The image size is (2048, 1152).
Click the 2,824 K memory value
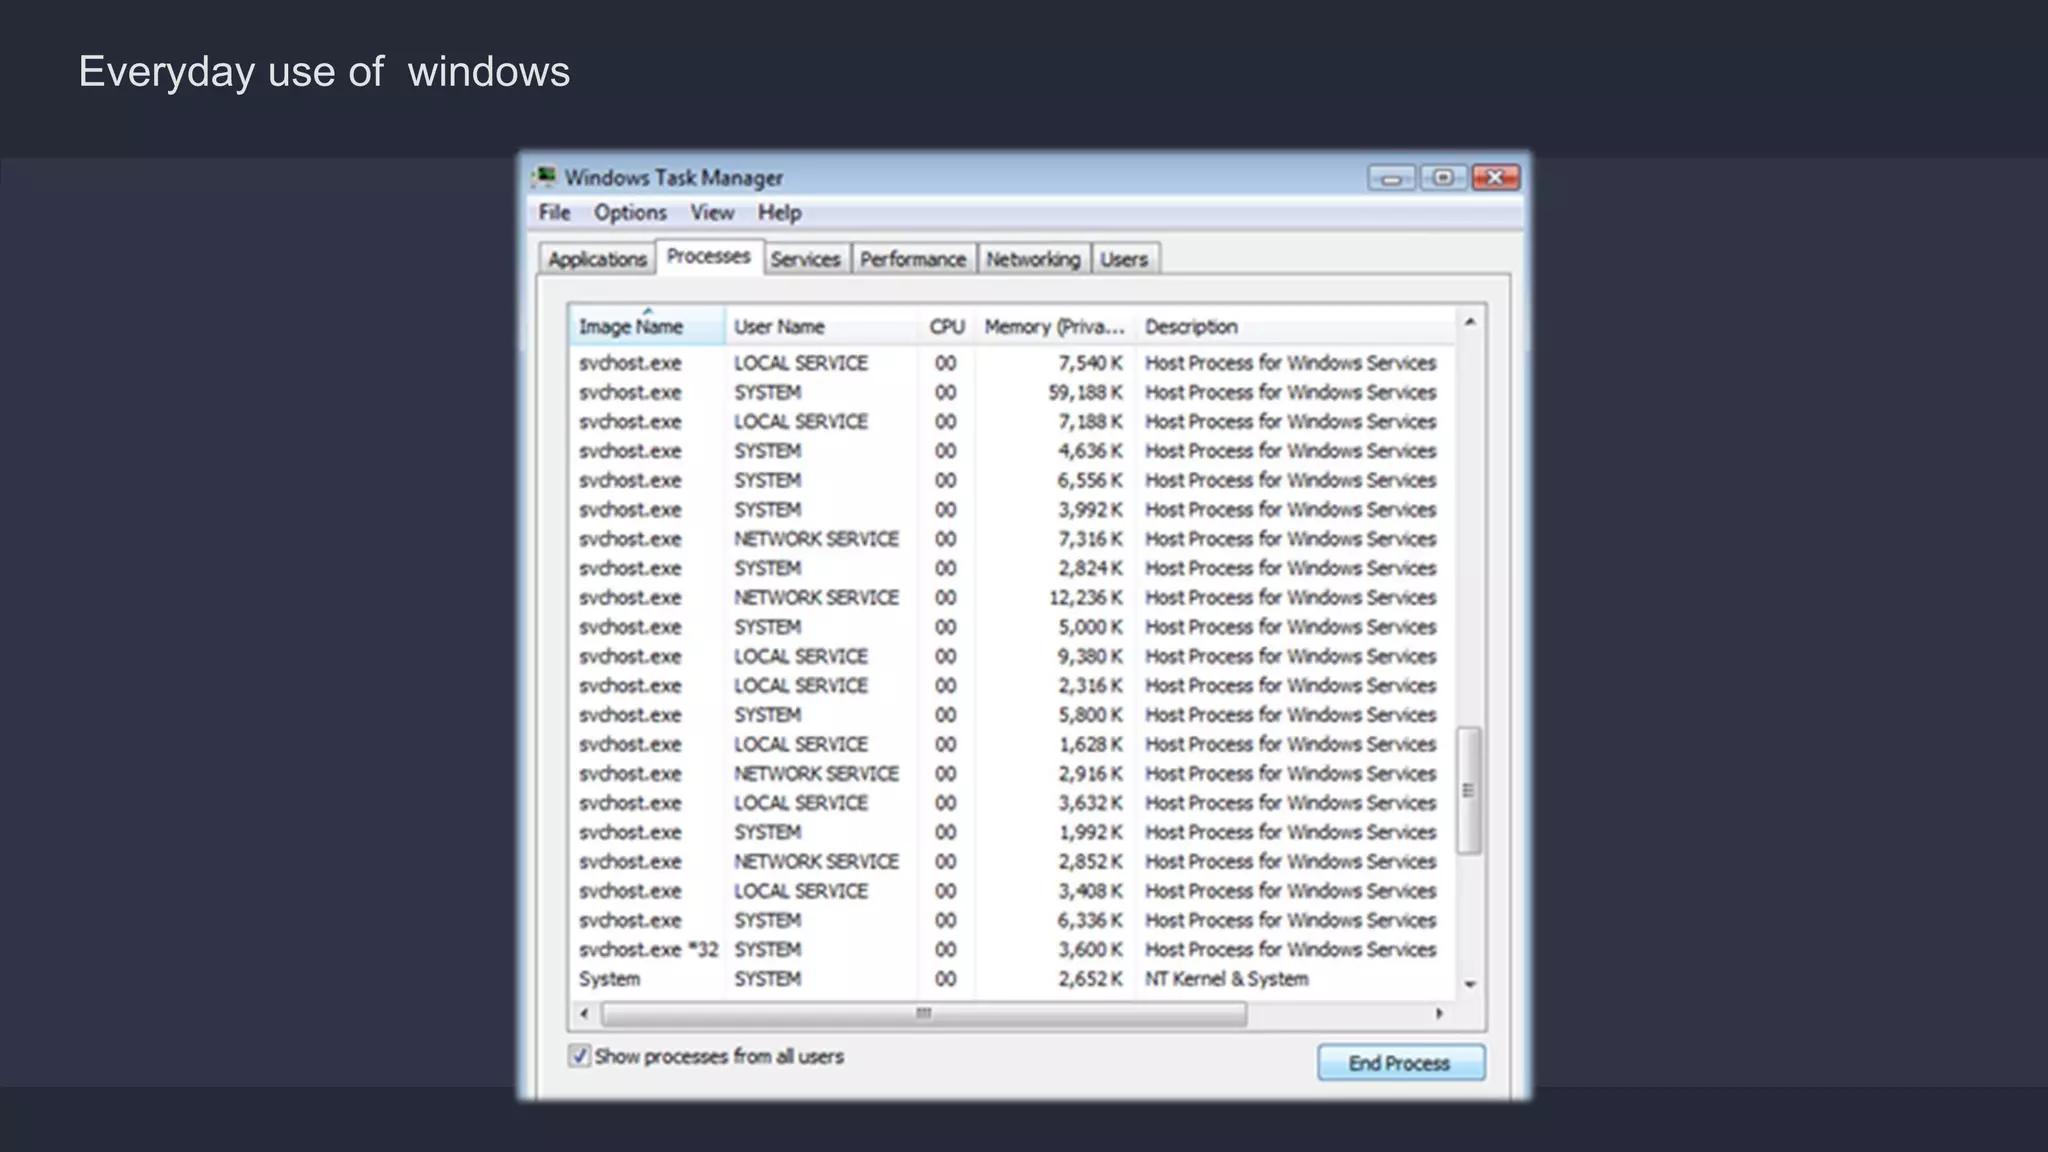1090,568
